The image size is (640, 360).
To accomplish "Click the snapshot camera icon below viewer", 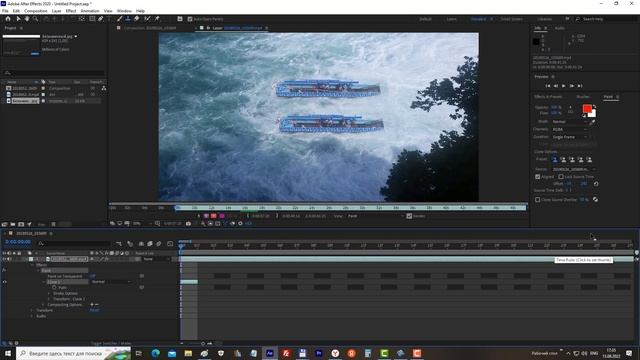I will tap(188, 224).
